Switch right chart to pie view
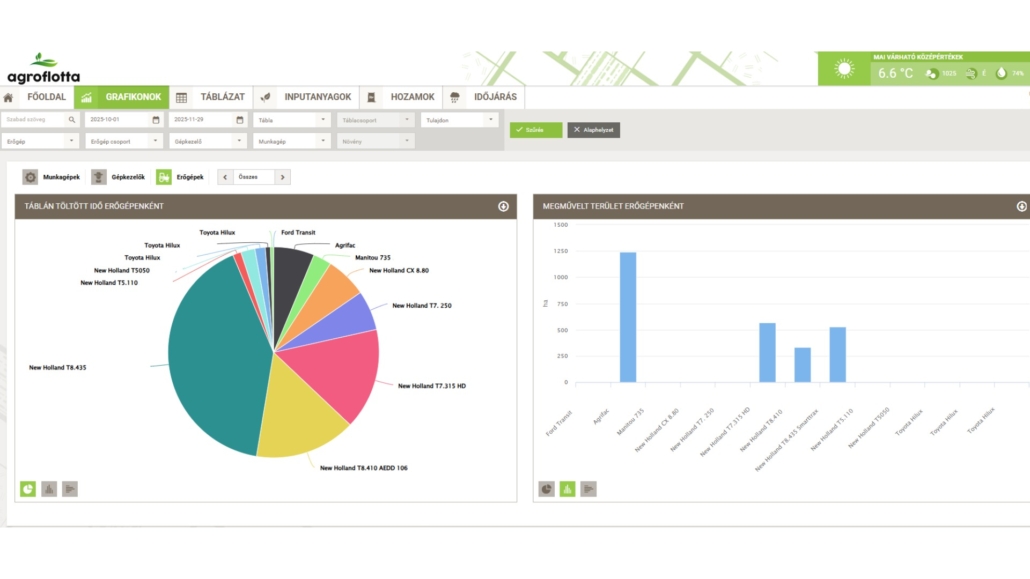The image size is (1030, 579). click(x=547, y=489)
